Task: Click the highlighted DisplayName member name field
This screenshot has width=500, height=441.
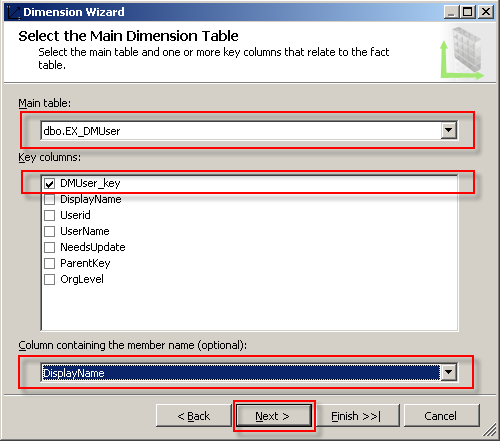Action: click(x=240, y=372)
